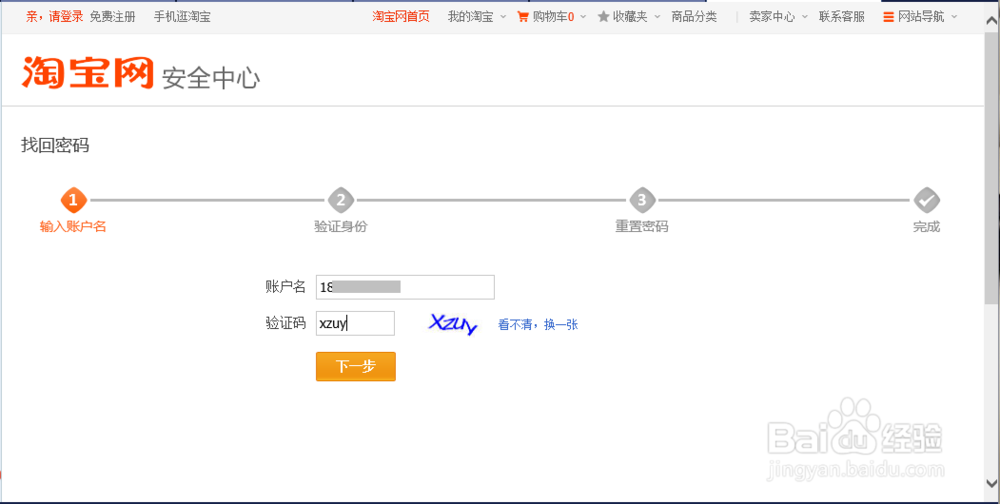Viewport: 1000px width, 504px height.
Task: Click step 2 diamond icon
Action: [x=341, y=200]
